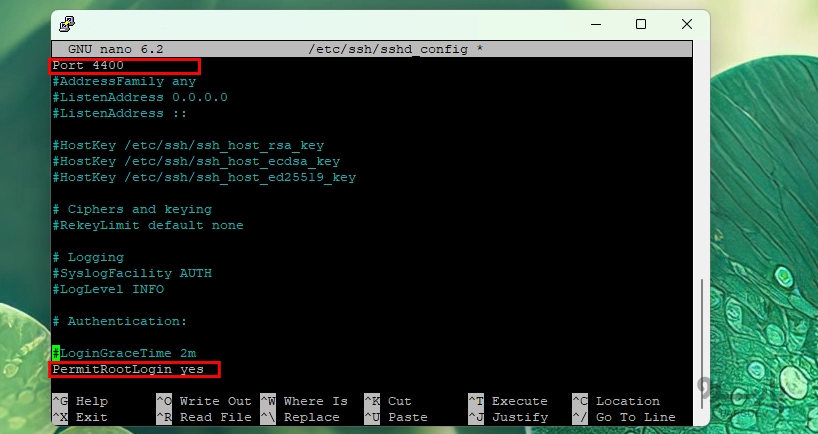Maximize the PuTTY terminal window

(x=641, y=24)
